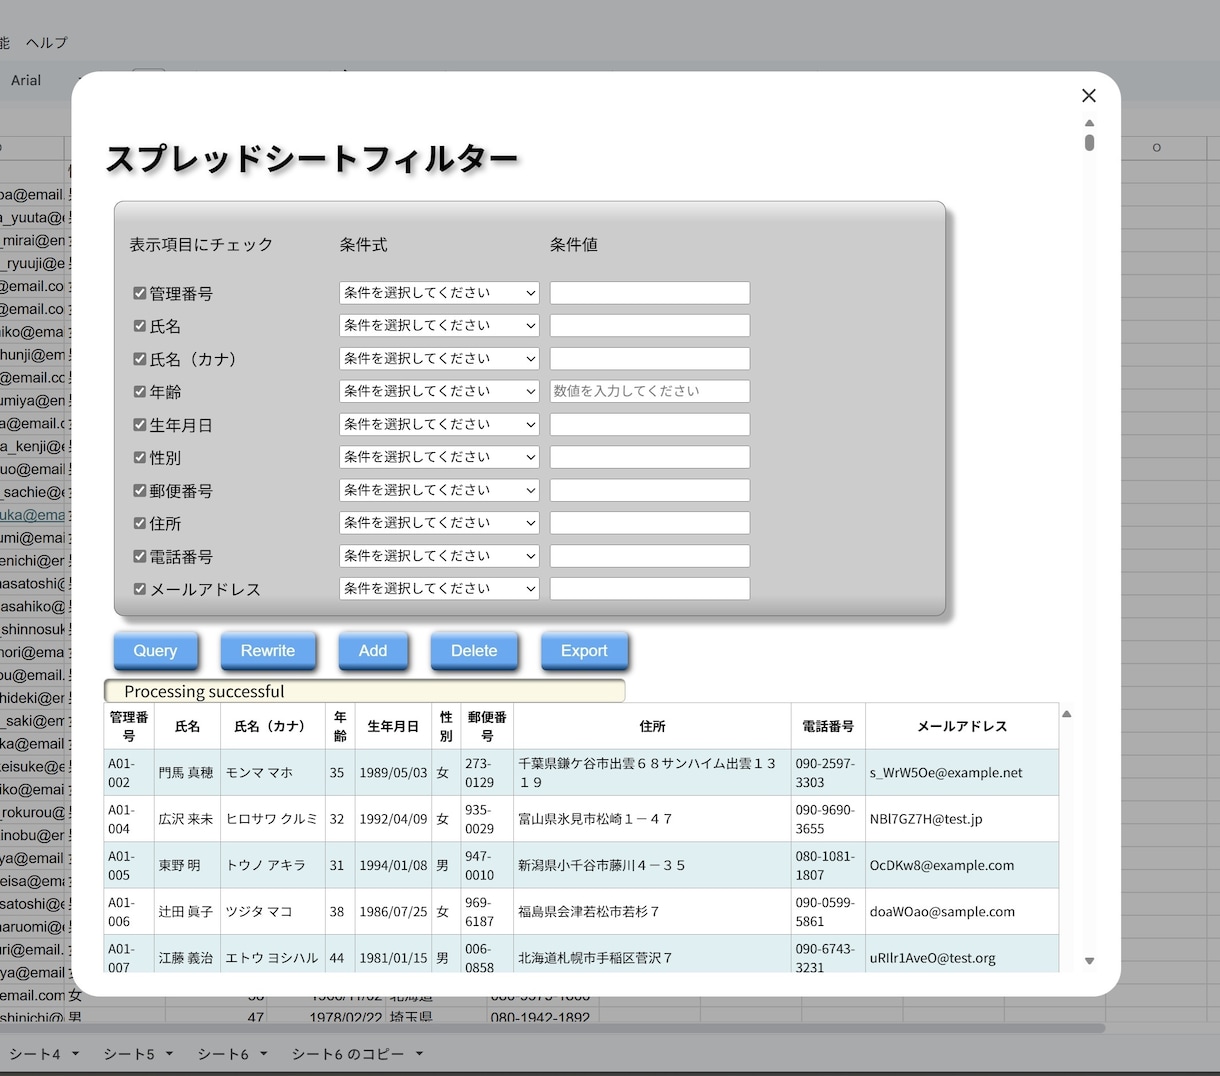Toggle the 氏名（カナ） checkbox
This screenshot has width=1220, height=1076.
tap(140, 359)
